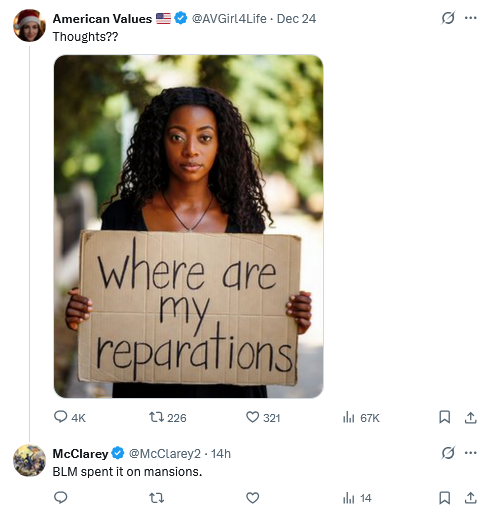Click Grok icon on American Values post

coord(448,18)
